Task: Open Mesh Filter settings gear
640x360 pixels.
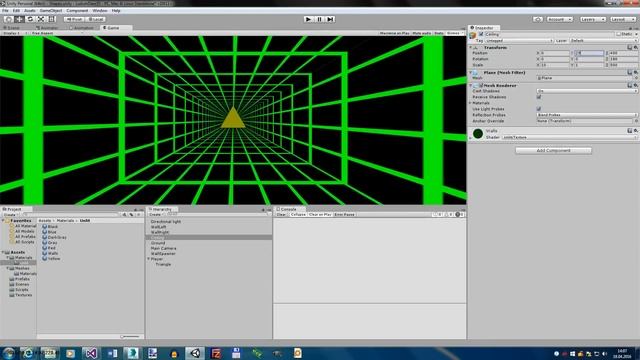Action: coord(636,73)
